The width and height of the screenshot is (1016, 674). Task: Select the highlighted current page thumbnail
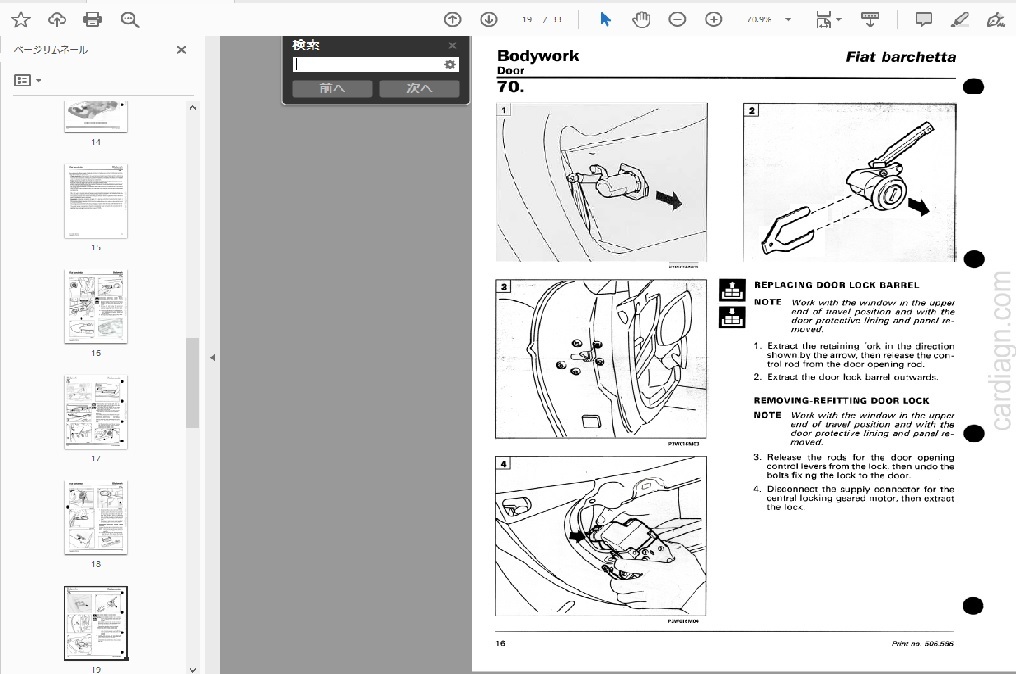coord(96,623)
